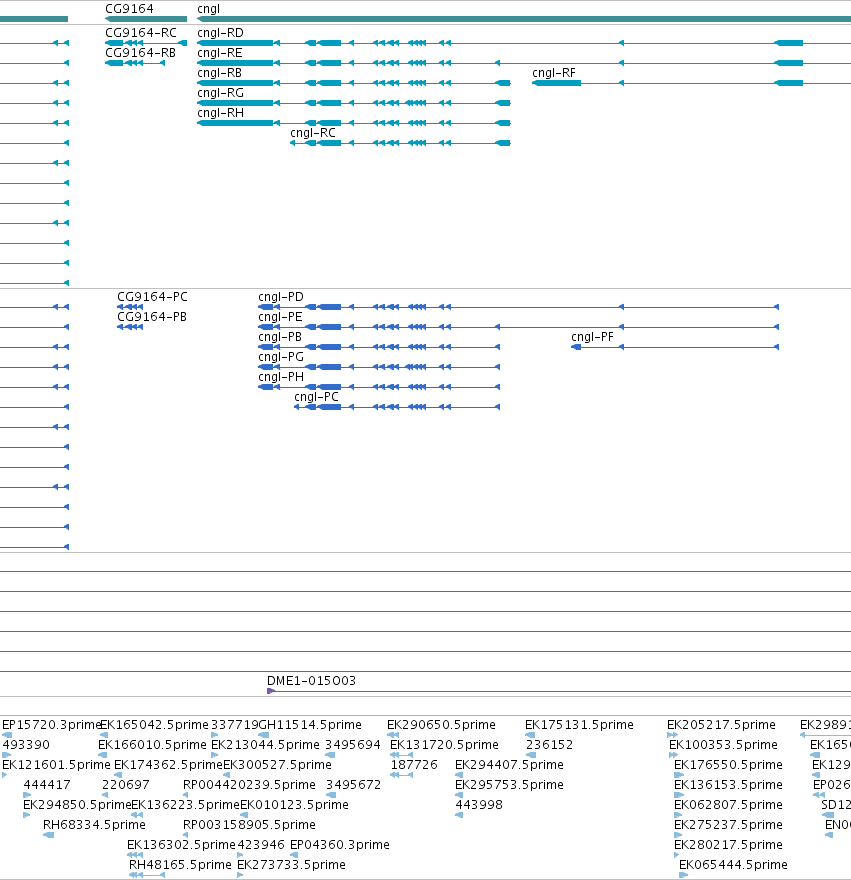Select the cngl-PD protein feature
This screenshot has width=851, height=880.
coord(518,307)
